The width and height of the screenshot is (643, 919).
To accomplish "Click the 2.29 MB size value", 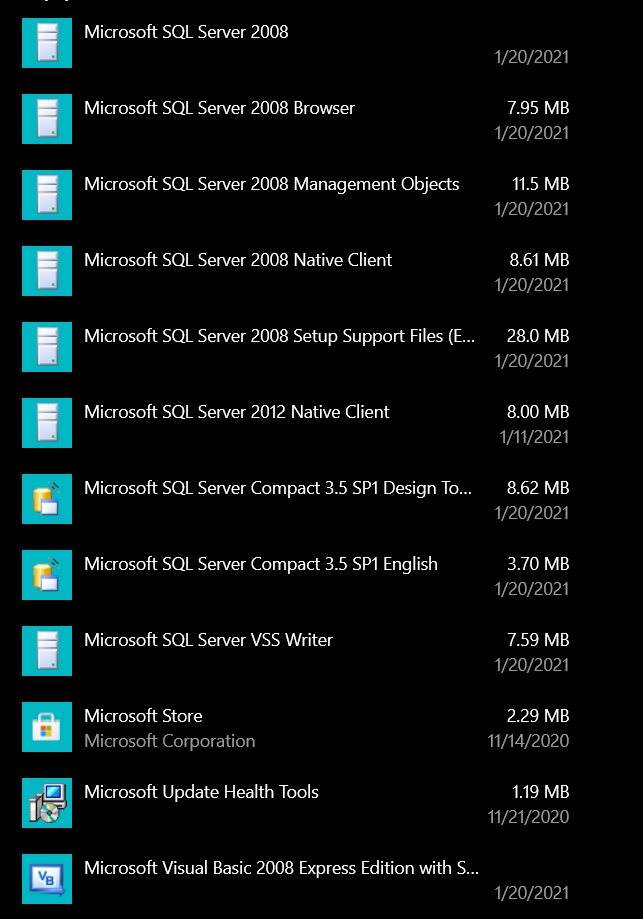I will point(538,716).
